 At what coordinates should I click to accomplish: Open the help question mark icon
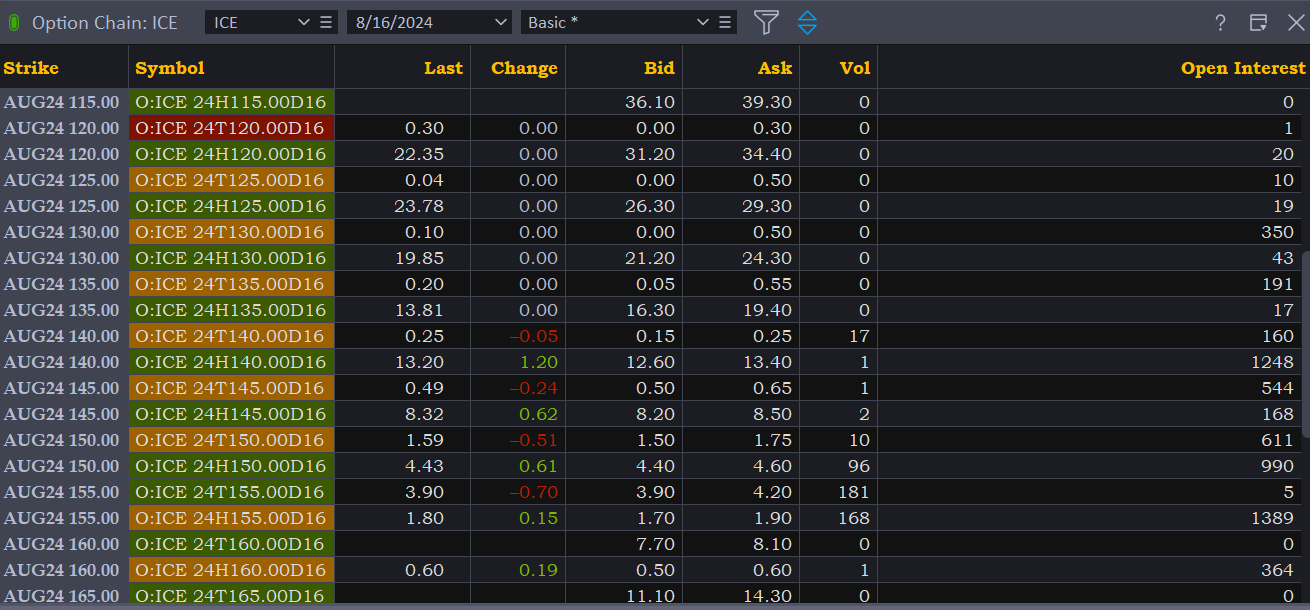(x=1220, y=23)
